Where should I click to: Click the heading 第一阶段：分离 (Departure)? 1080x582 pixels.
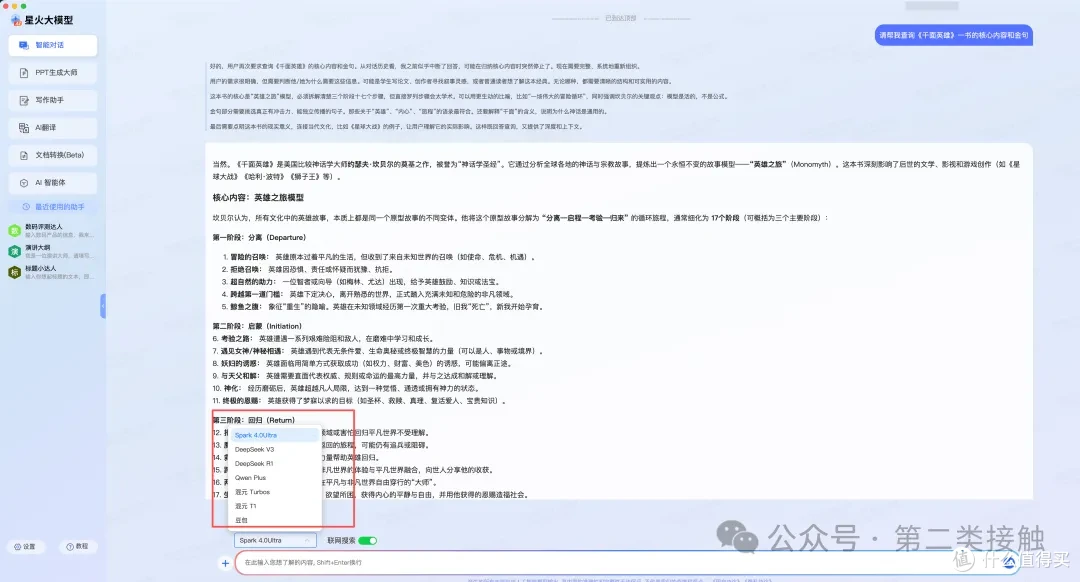pyautogui.click(x=259, y=238)
